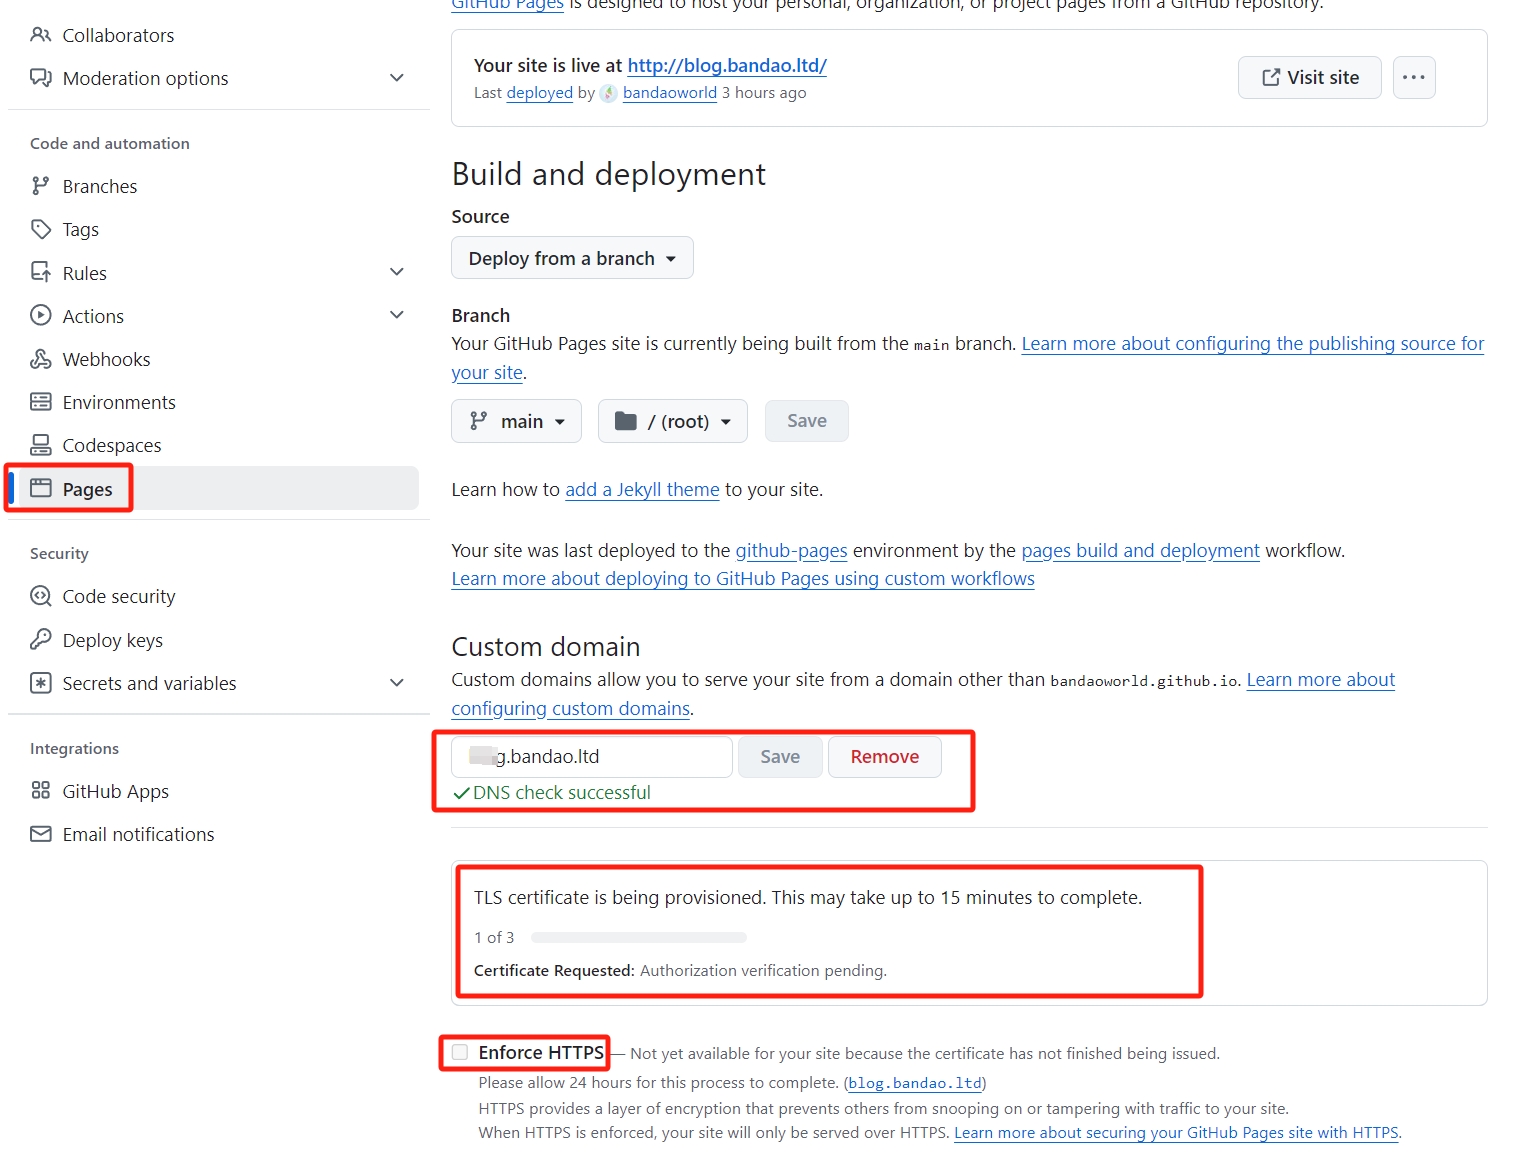
Task: Open the three-dot site options menu
Action: (1413, 77)
